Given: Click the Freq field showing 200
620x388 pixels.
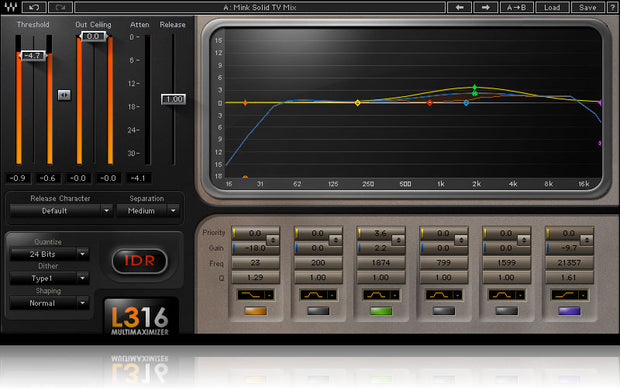Looking at the screenshot, I should 318,263.
